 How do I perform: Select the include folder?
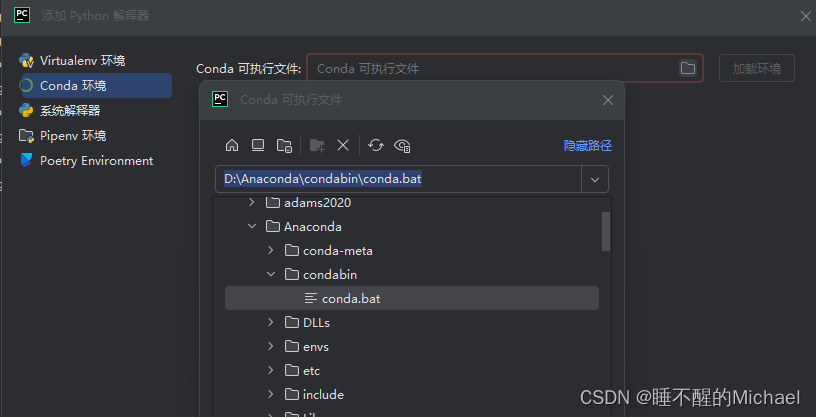tap(314, 394)
